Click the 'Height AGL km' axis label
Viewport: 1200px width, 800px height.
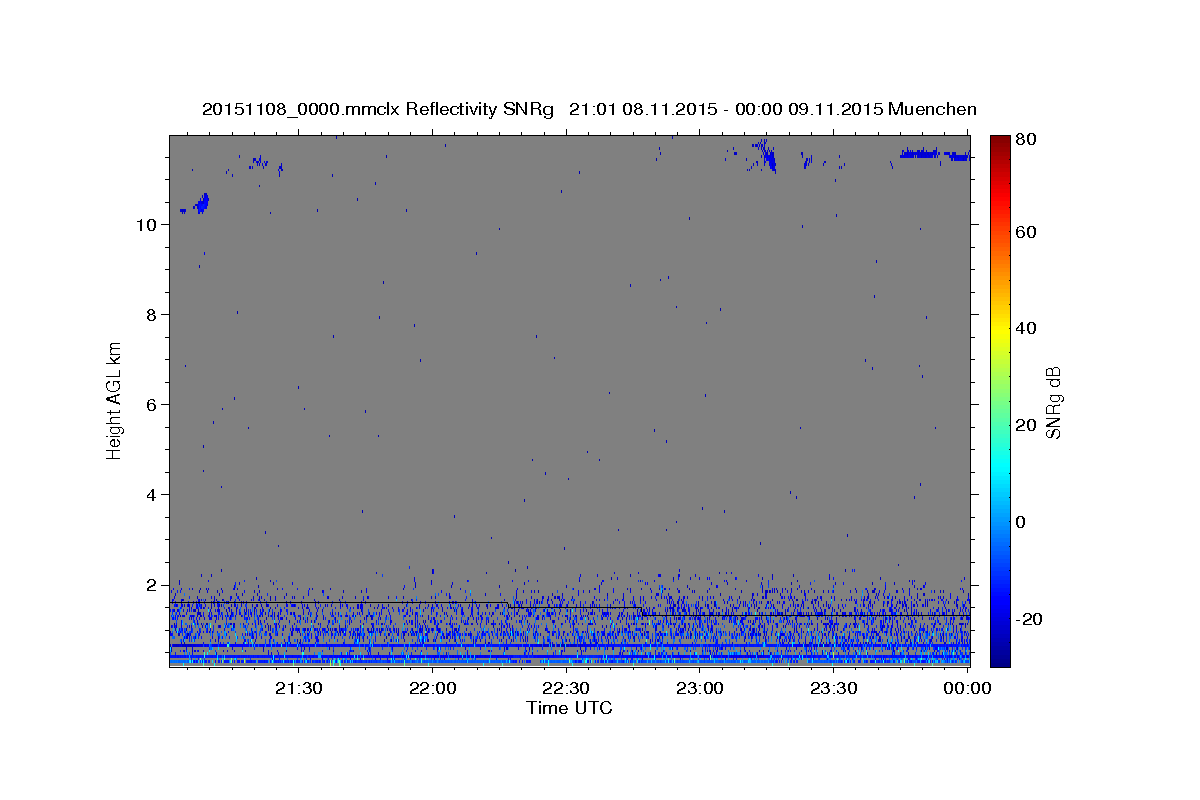coord(115,400)
